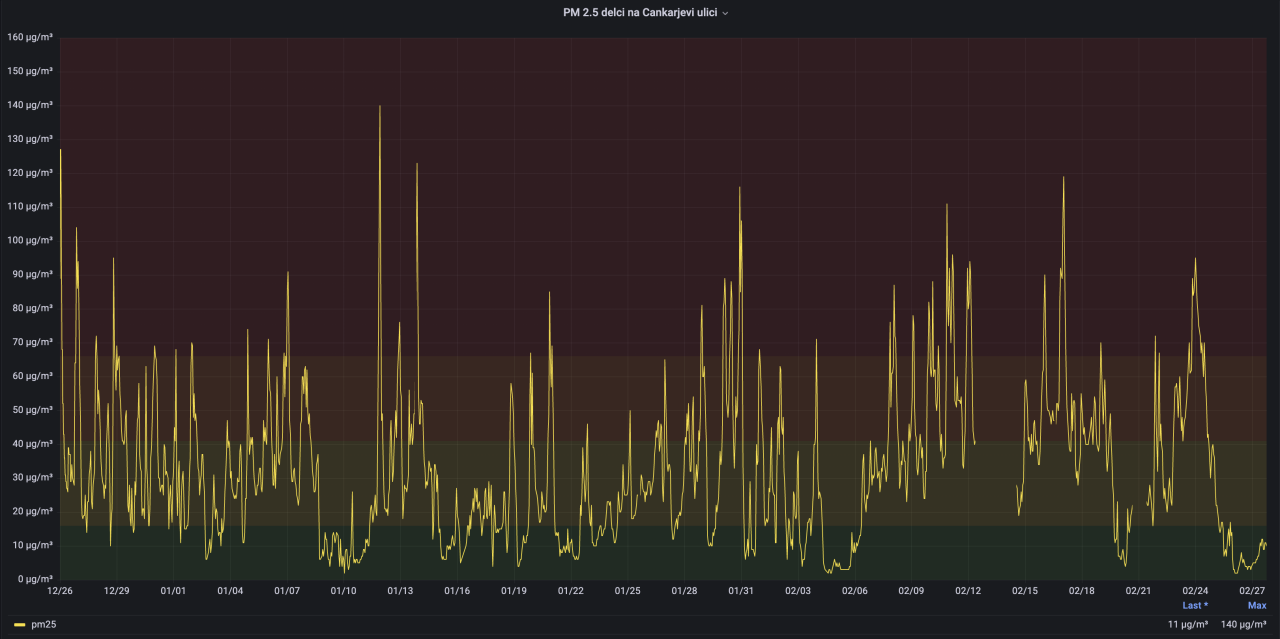Image resolution: width=1280 pixels, height=639 pixels.
Task: Click the 0 µg/m³ label on the y-axis
Action: 32,579
